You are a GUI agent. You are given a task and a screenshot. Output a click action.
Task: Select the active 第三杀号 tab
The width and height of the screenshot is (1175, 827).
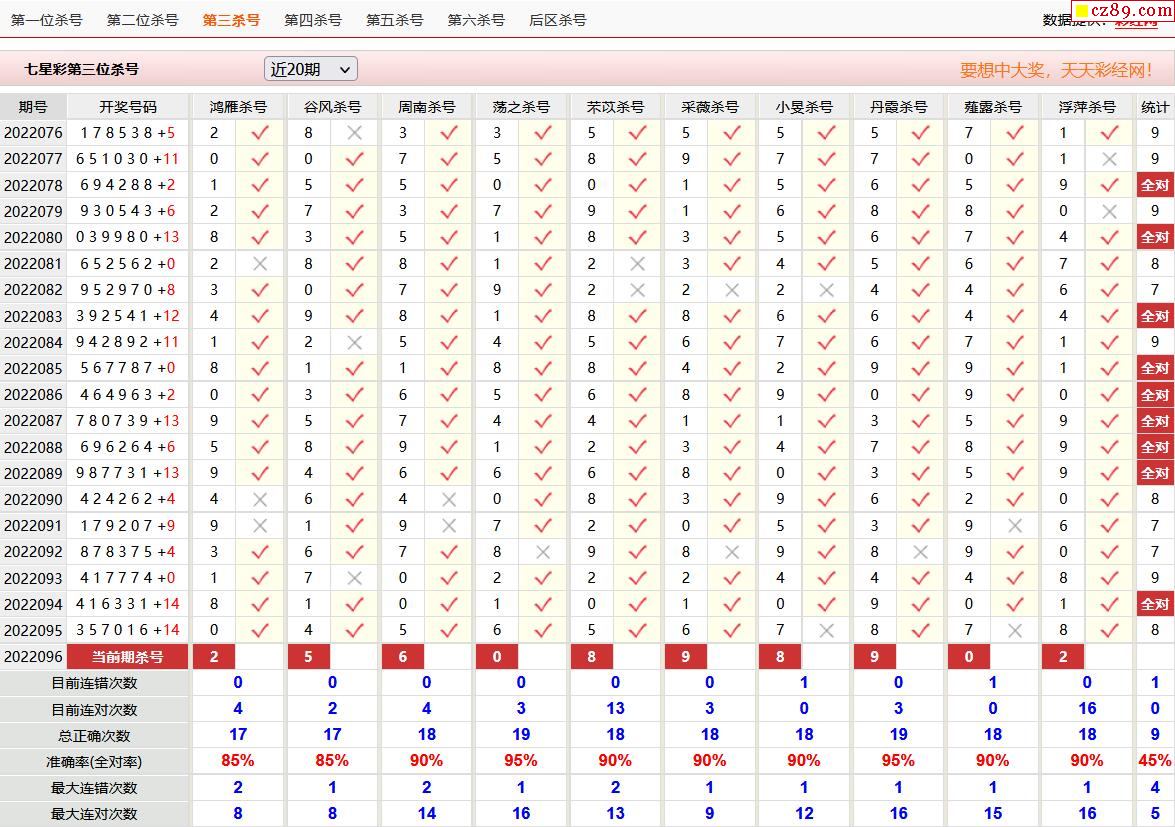pyautogui.click(x=231, y=20)
